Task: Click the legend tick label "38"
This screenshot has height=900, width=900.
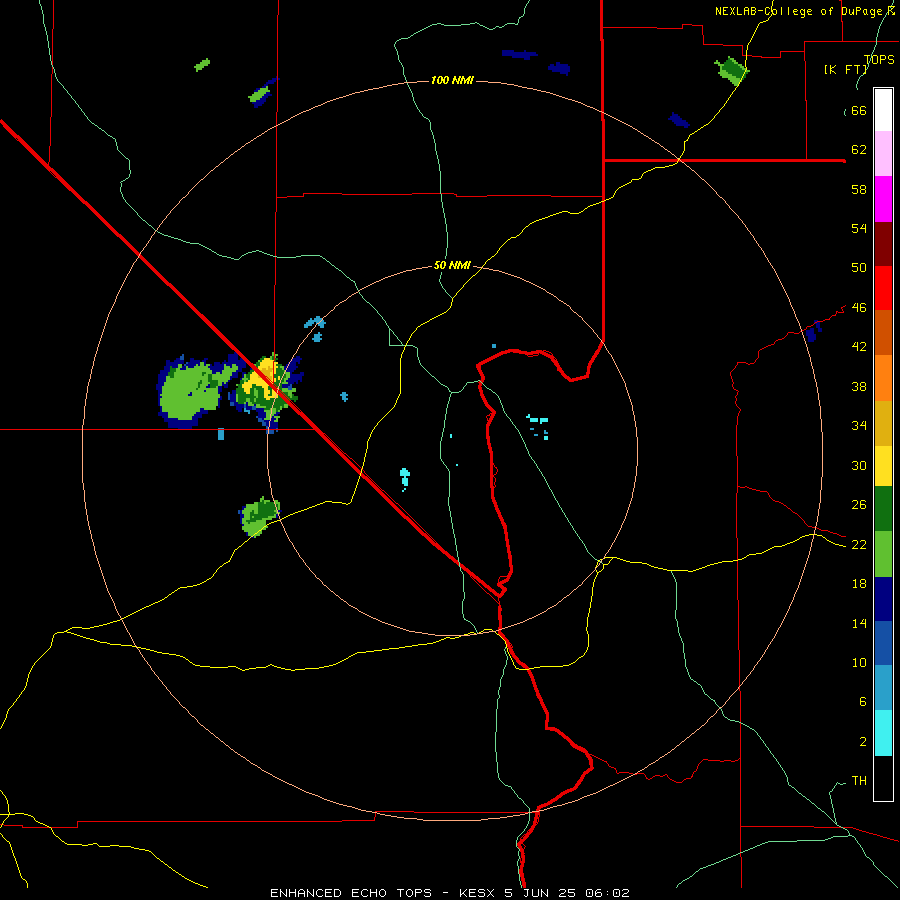Action: point(859,386)
